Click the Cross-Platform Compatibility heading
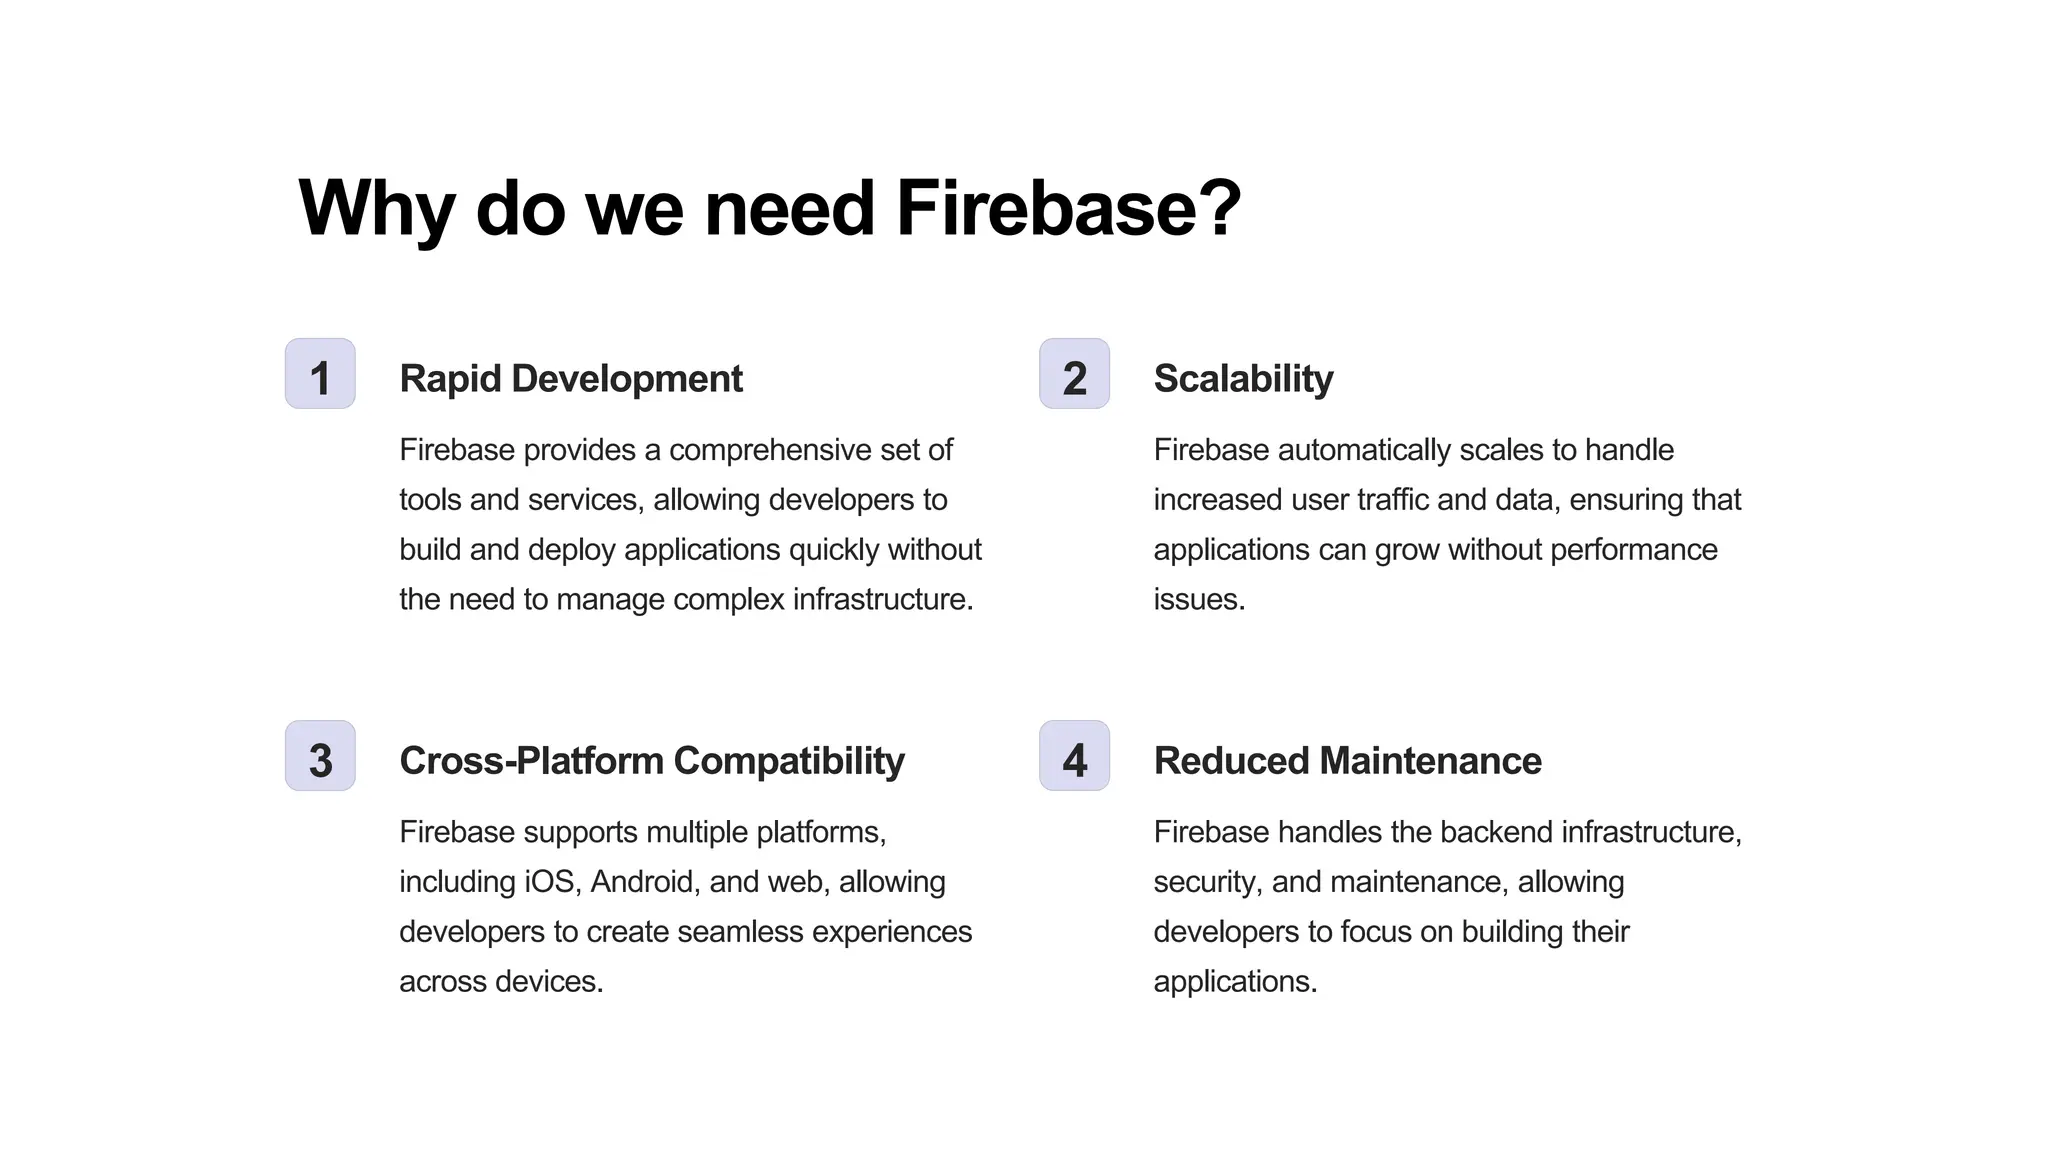The height and width of the screenshot is (1152, 2048). [651, 761]
